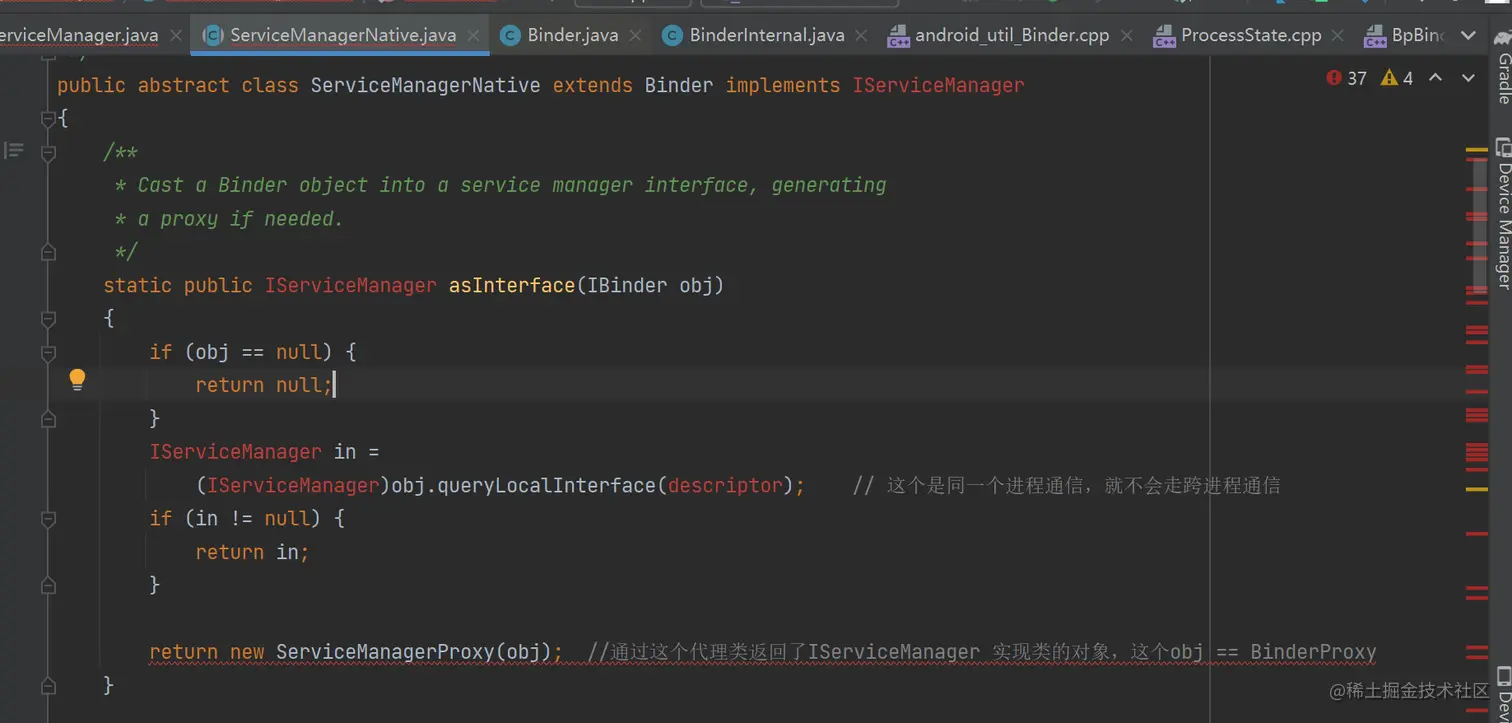Click the '(IServiceManager)' cast expression

coord(293,486)
